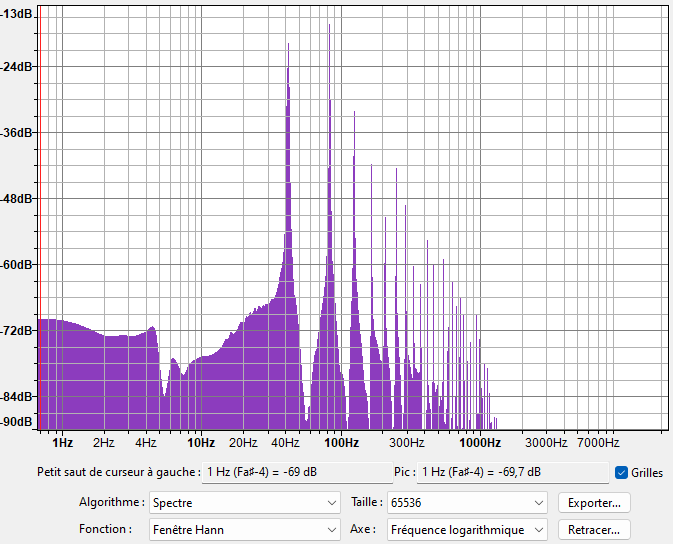Screen dimensions: 673x544
Task: Click the 2Hz frequency axis label
Action: [104, 443]
